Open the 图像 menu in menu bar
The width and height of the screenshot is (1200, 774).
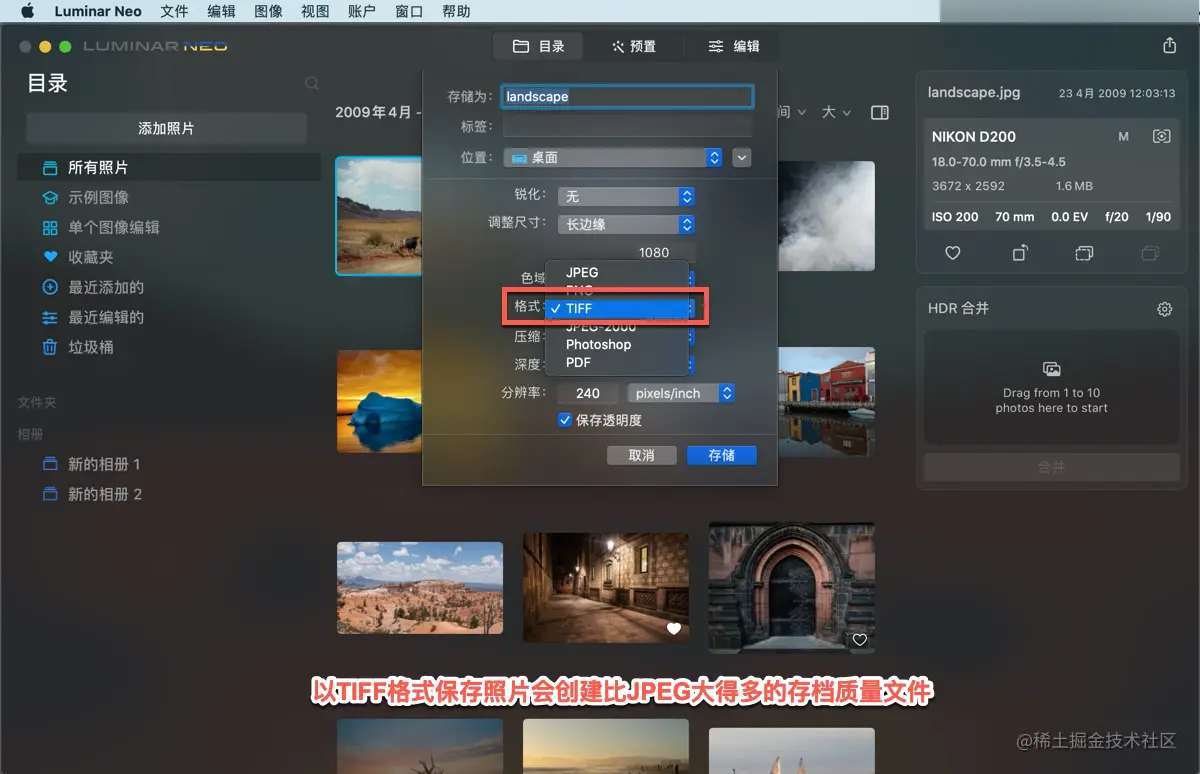tap(268, 12)
